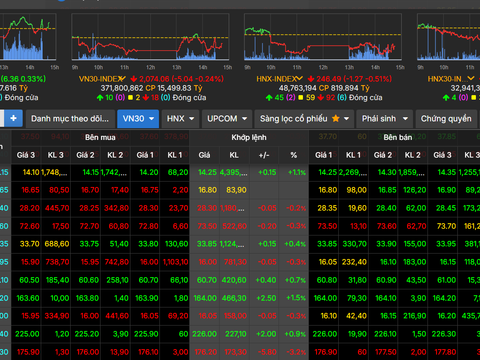The height and width of the screenshot is (360, 480).
Task: Open the UPCOM dropdown tab
Action: [227, 119]
